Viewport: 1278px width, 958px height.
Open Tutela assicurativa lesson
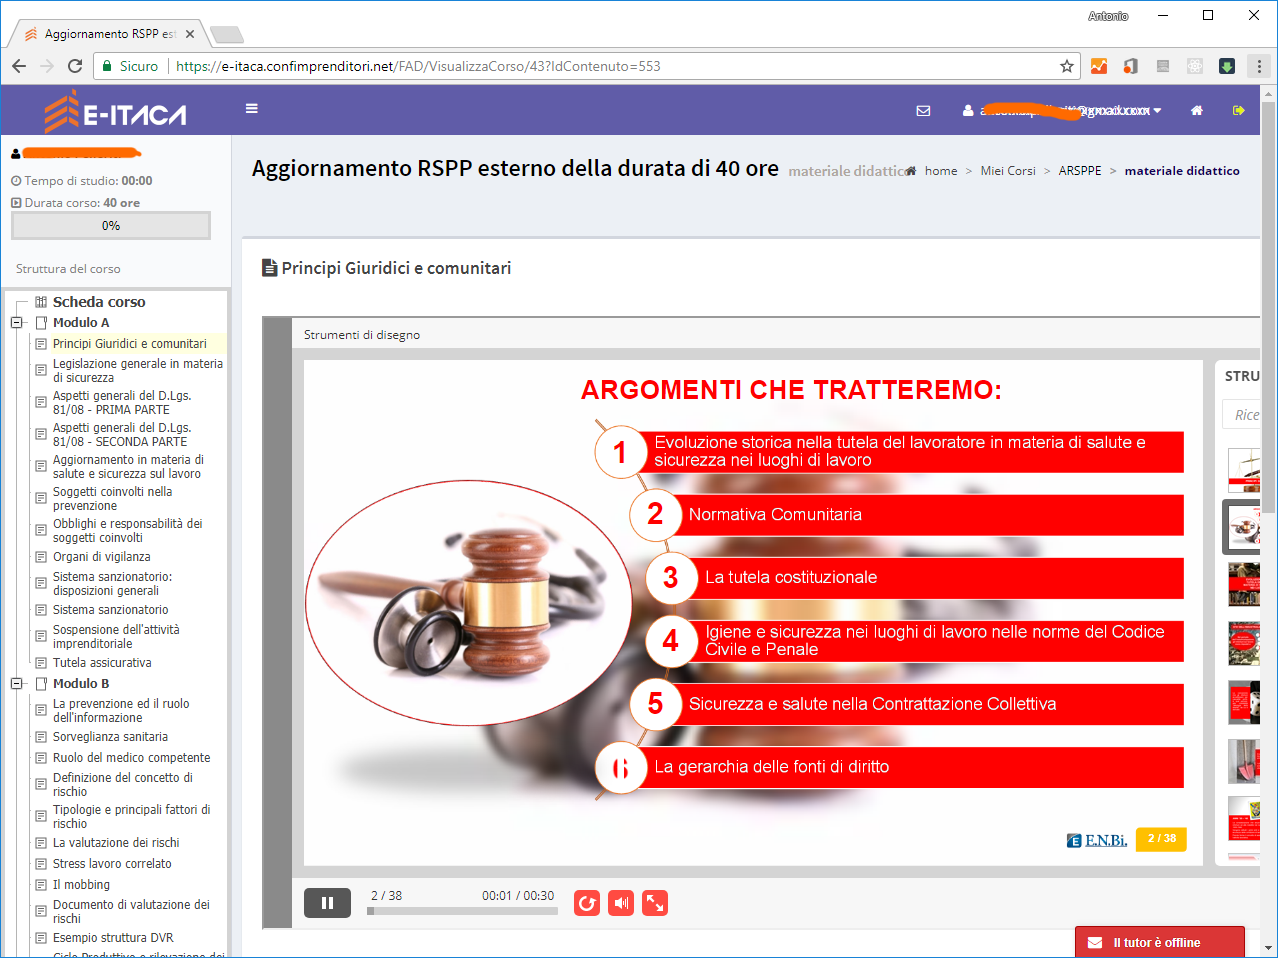tap(102, 663)
